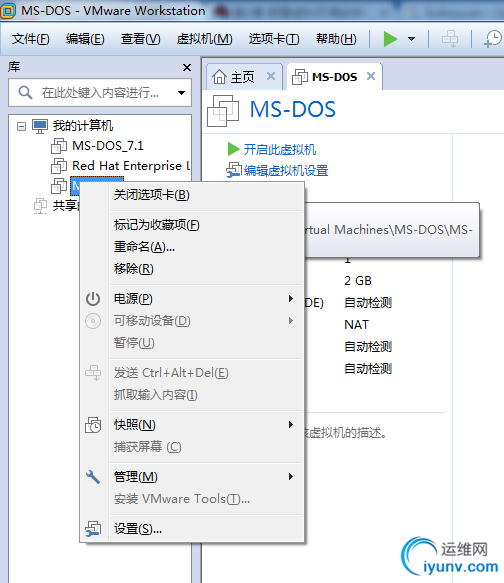Image resolution: width=504 pixels, height=583 pixels.
Task: Click the magnifier search icon in library
Action: (25, 92)
